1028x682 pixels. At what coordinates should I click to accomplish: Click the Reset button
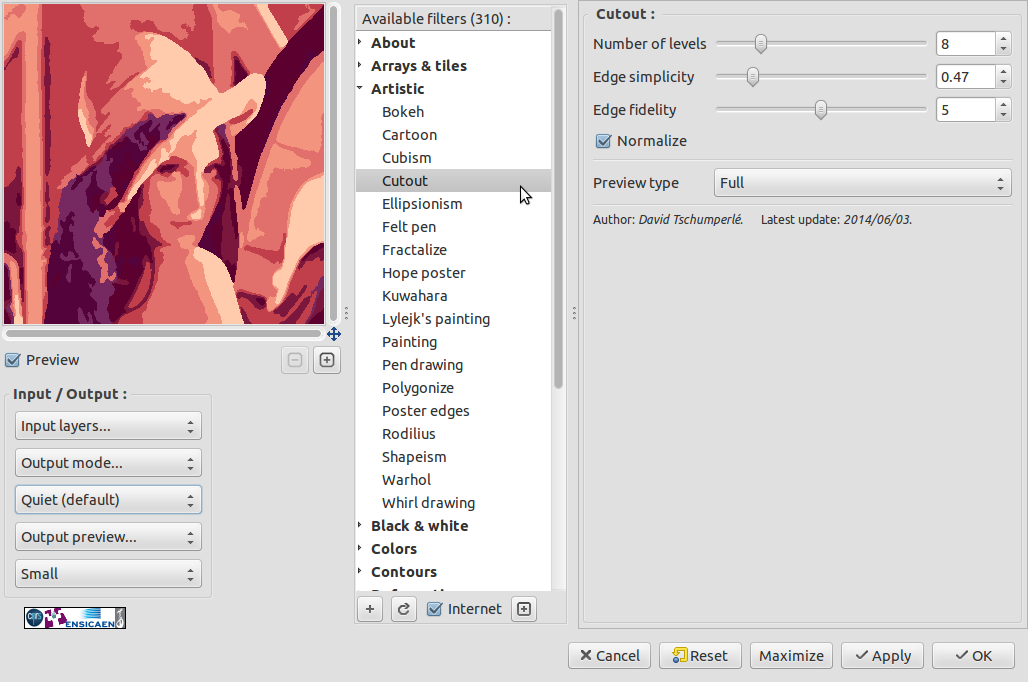pyautogui.click(x=700, y=656)
